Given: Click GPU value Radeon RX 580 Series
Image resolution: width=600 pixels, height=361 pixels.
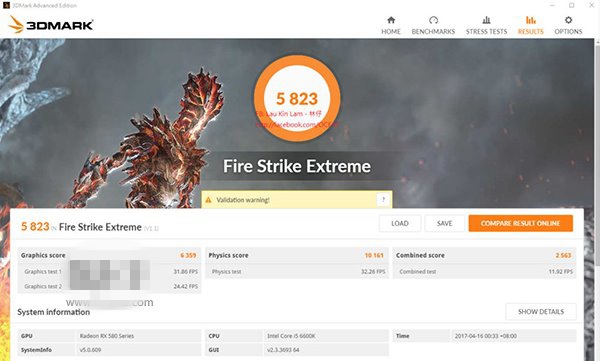Looking at the screenshot, I should (107, 336).
